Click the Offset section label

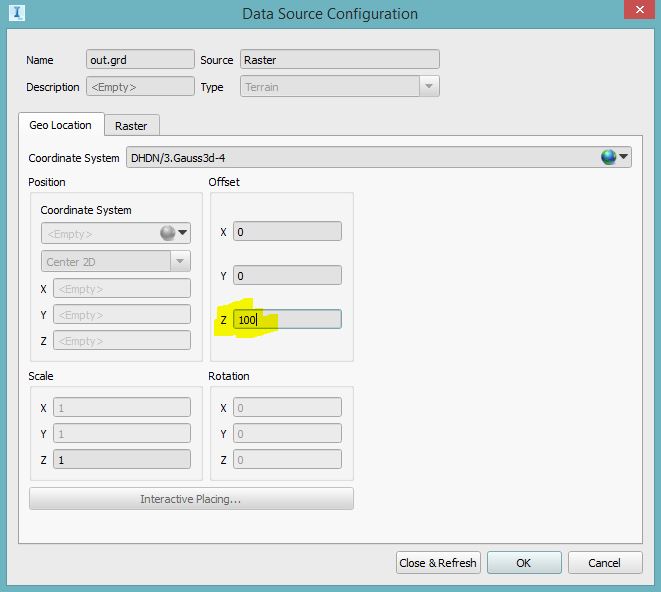(x=224, y=182)
